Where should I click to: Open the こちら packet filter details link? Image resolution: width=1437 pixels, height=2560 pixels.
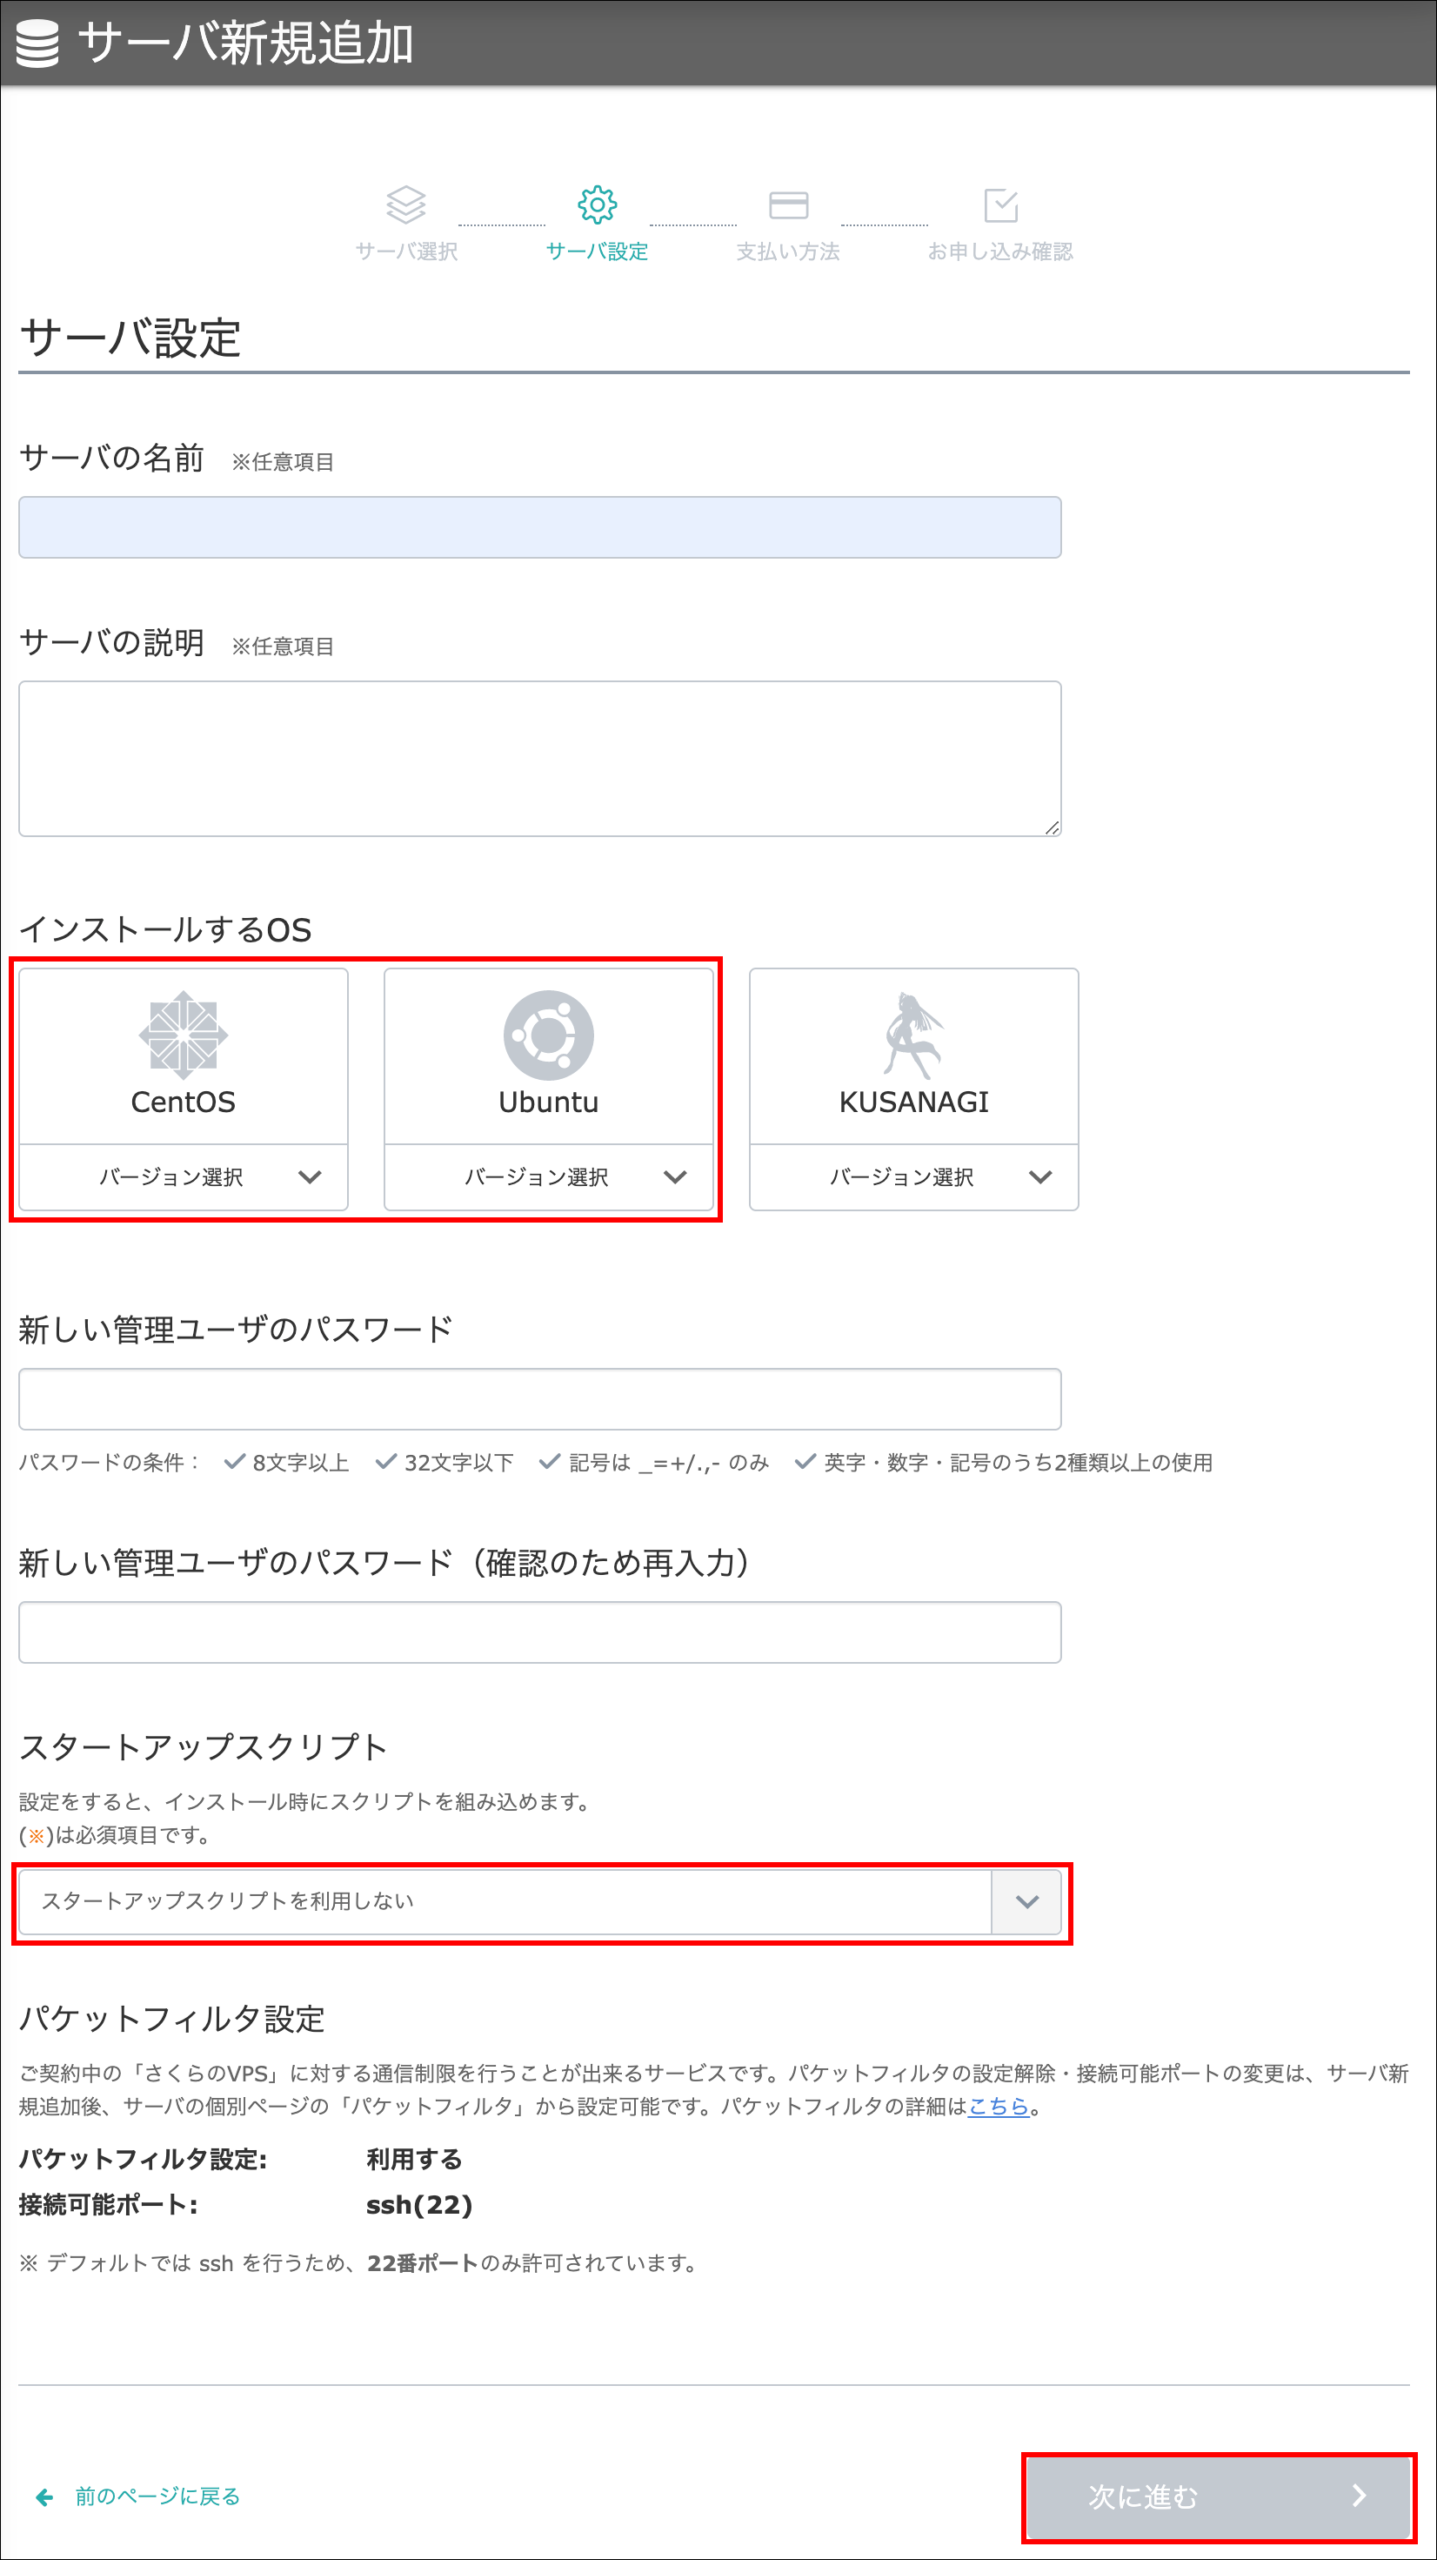tap(998, 2106)
